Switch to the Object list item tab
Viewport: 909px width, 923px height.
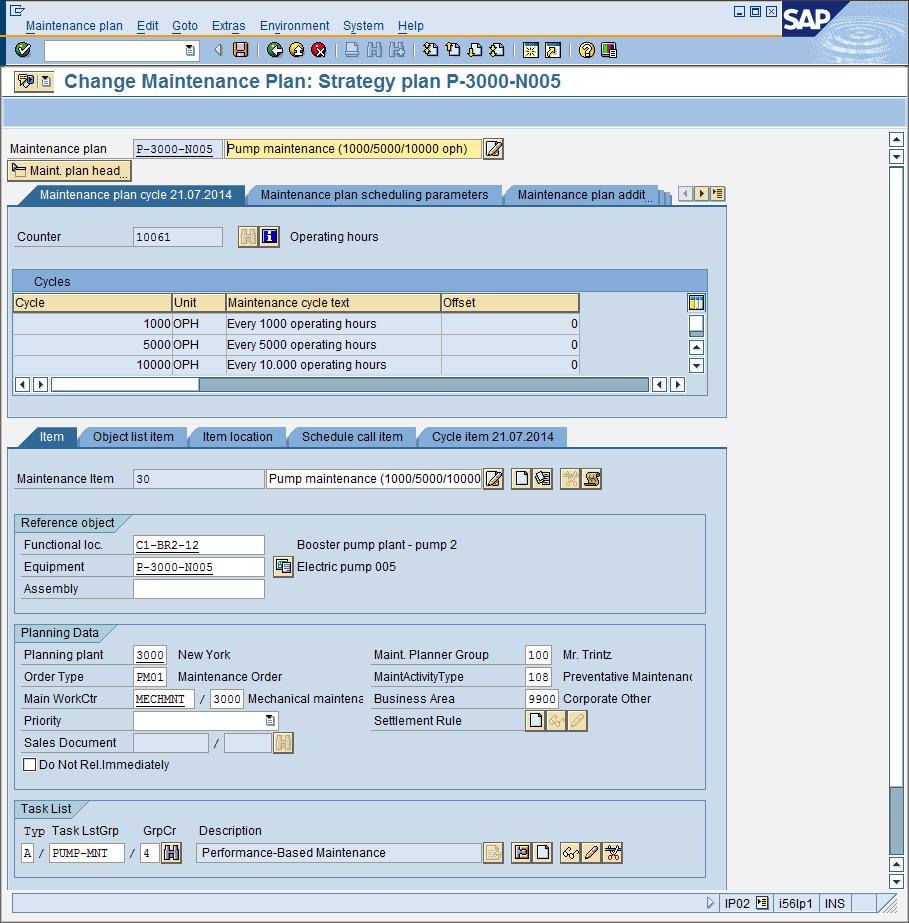(133, 437)
